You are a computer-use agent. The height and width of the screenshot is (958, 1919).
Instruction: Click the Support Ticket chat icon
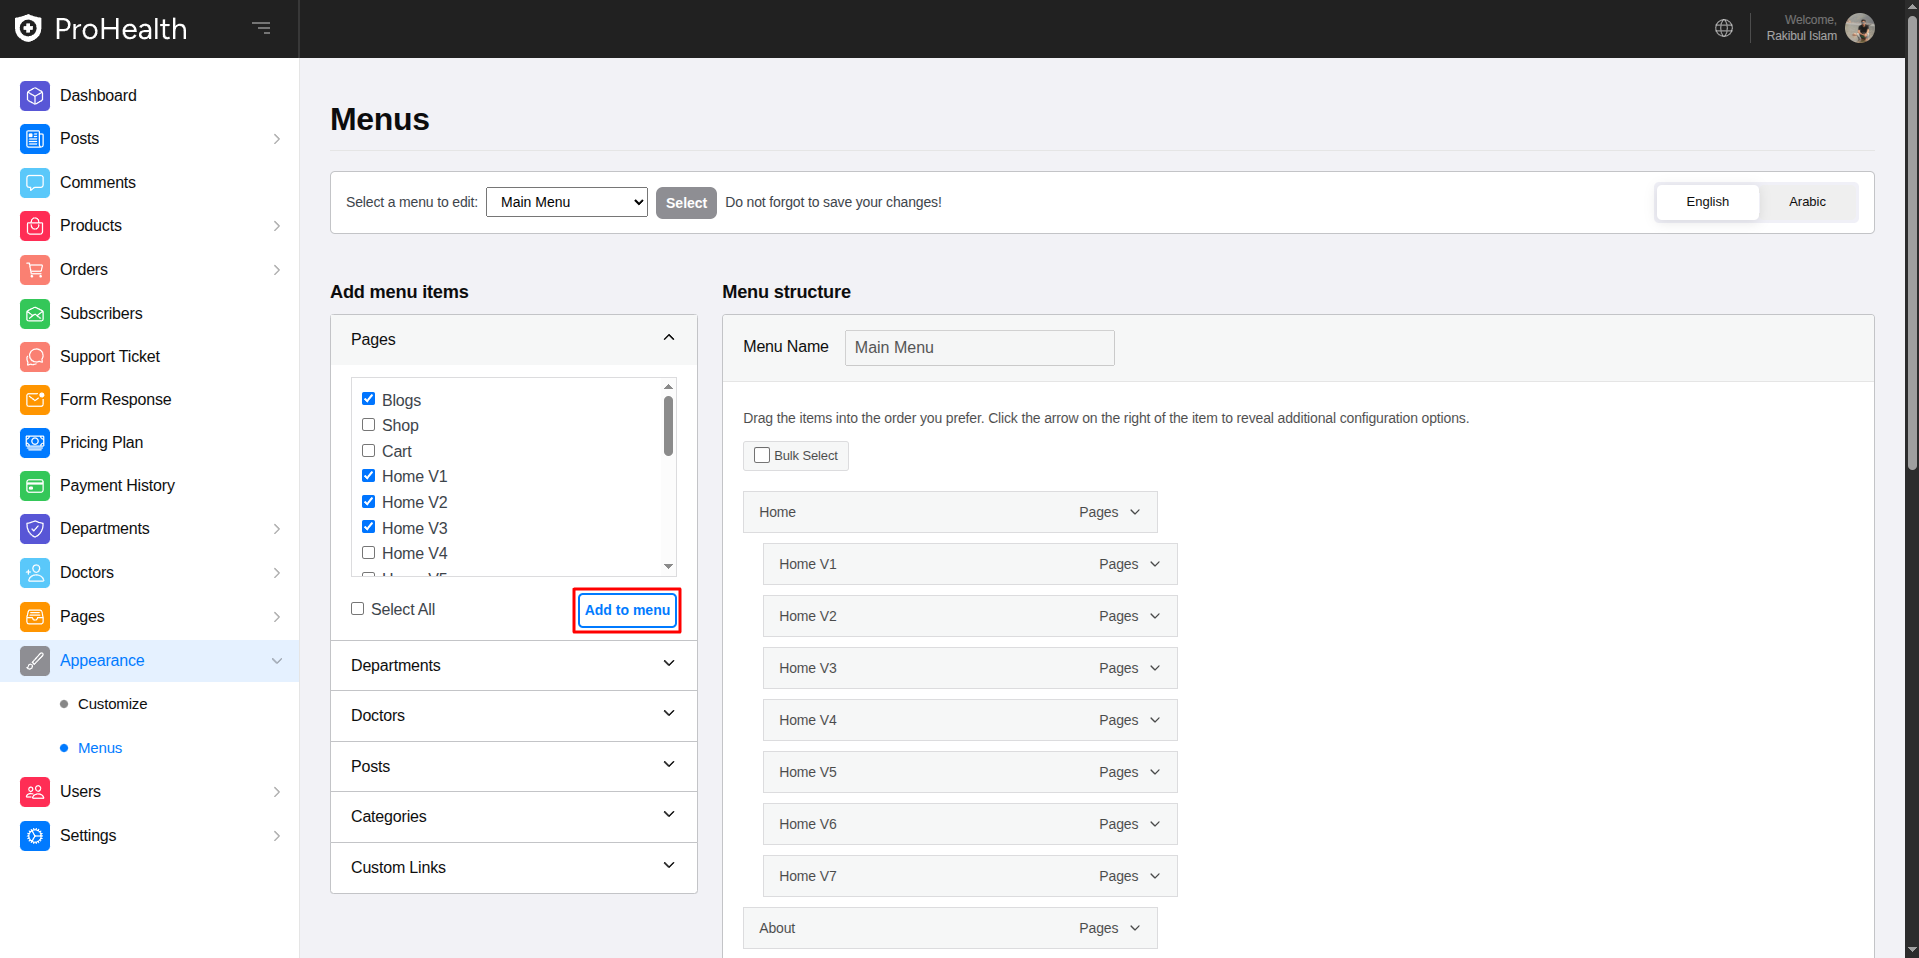[35, 357]
